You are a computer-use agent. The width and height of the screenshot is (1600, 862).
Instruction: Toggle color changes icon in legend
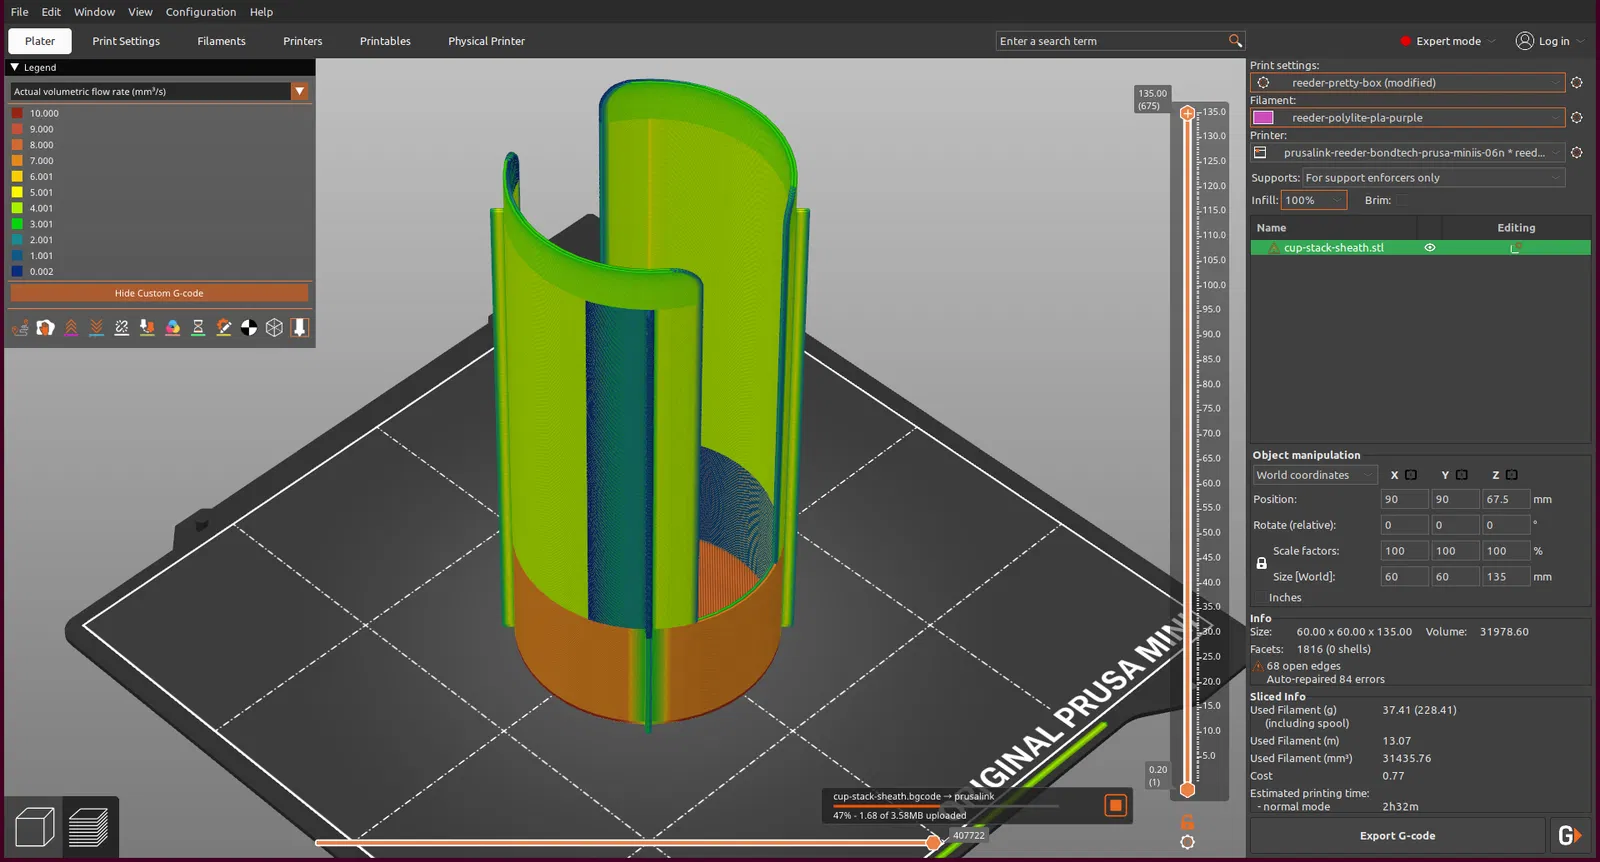(173, 328)
